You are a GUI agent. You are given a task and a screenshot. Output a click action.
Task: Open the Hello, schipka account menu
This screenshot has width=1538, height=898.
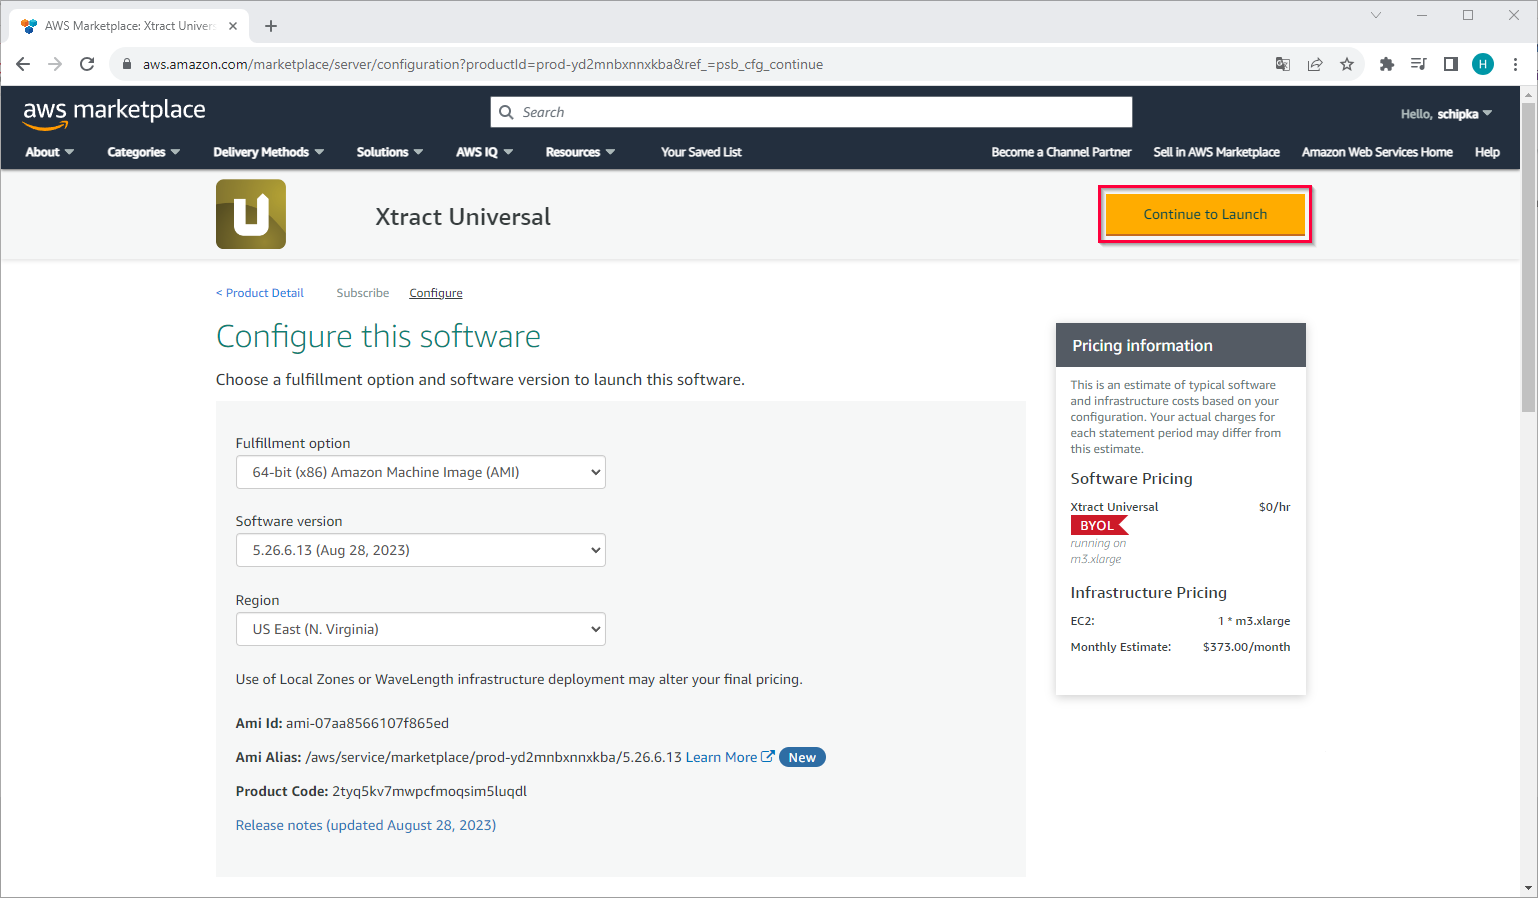(1446, 114)
